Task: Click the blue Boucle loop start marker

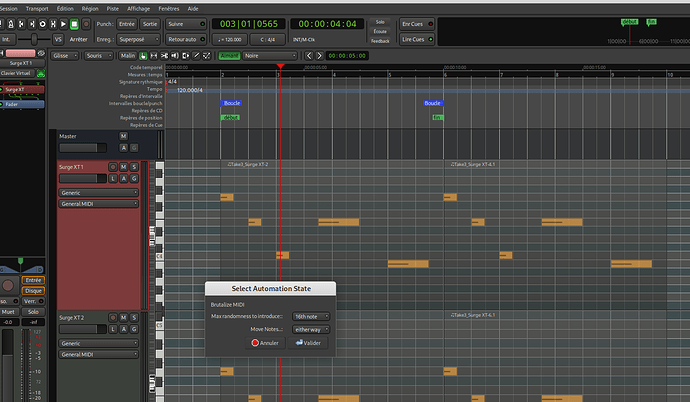Action: point(231,103)
